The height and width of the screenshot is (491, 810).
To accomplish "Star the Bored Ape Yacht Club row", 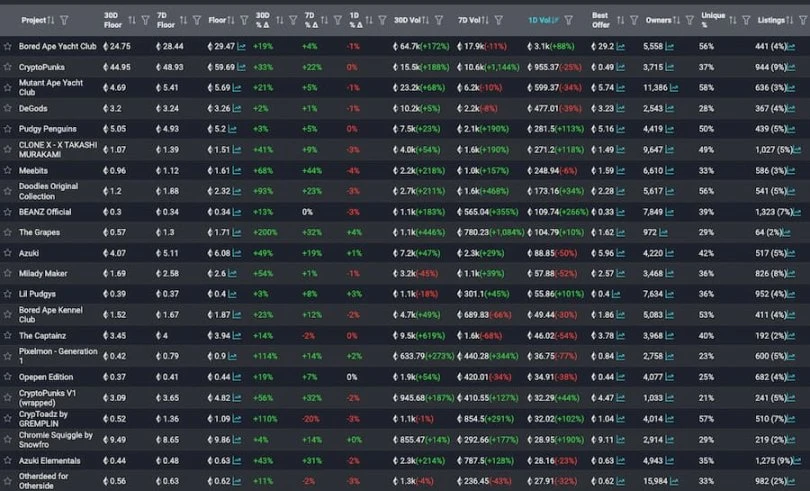I will pyautogui.click(x=8, y=46).
